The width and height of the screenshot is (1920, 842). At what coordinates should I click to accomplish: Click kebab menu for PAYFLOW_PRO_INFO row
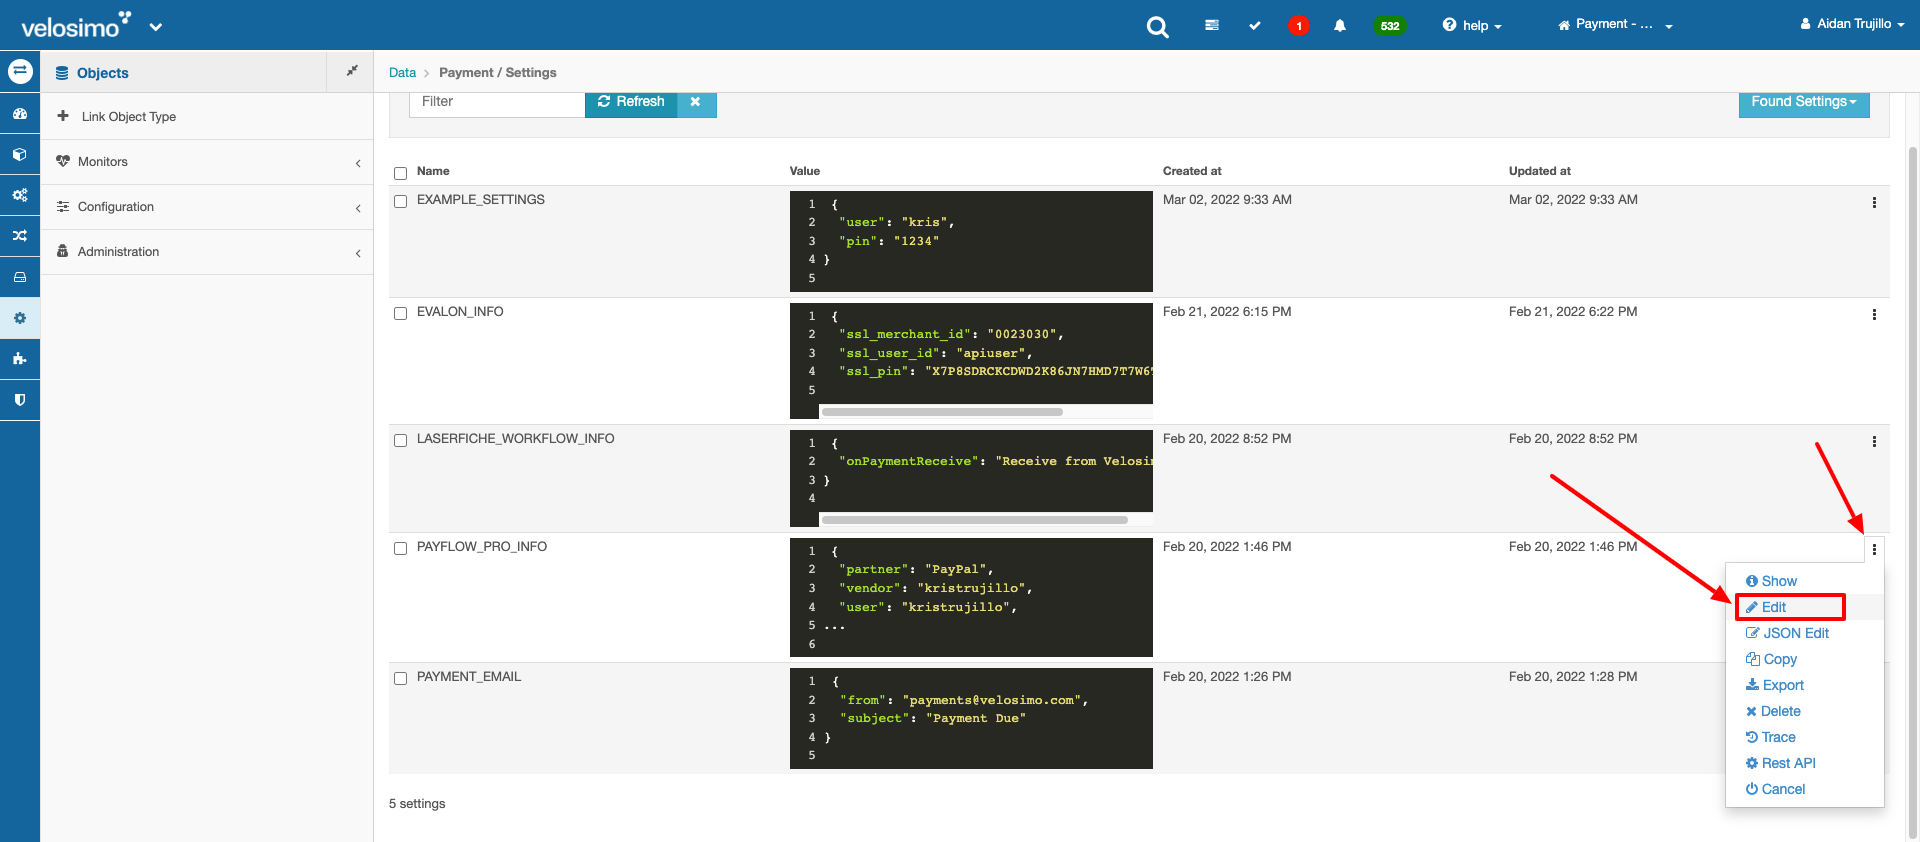[x=1874, y=549]
